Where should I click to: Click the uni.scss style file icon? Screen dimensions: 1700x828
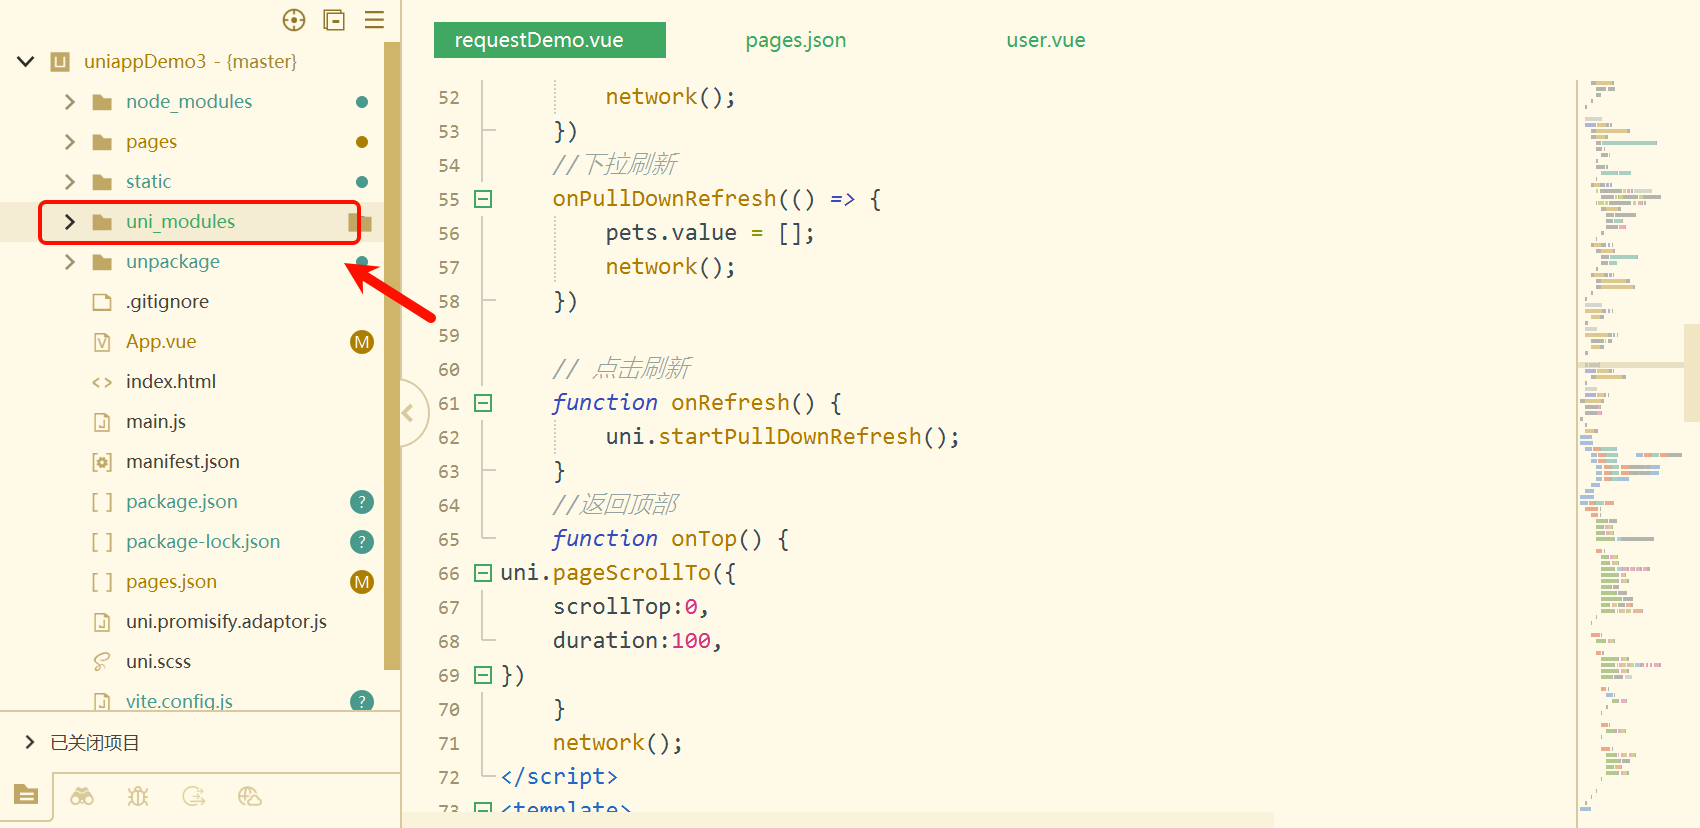point(102,662)
